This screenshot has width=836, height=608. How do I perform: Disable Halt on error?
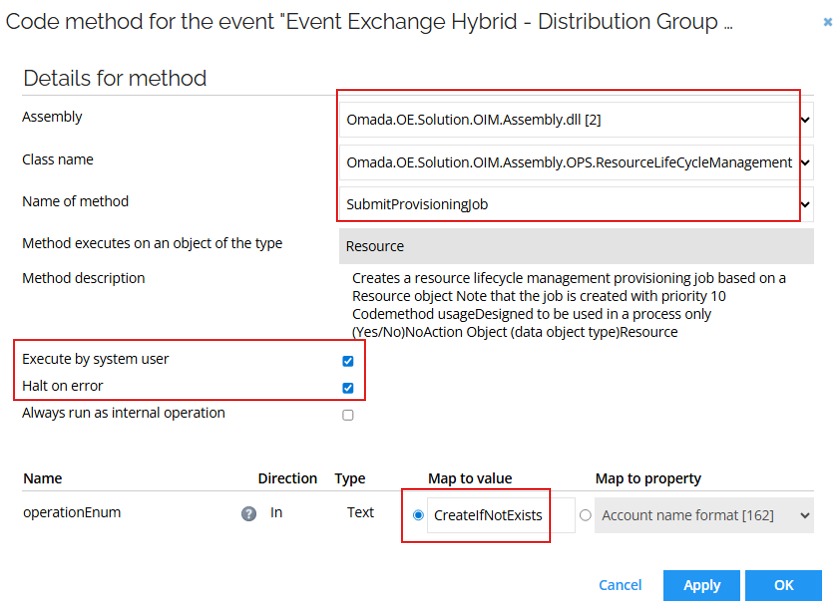coord(348,387)
